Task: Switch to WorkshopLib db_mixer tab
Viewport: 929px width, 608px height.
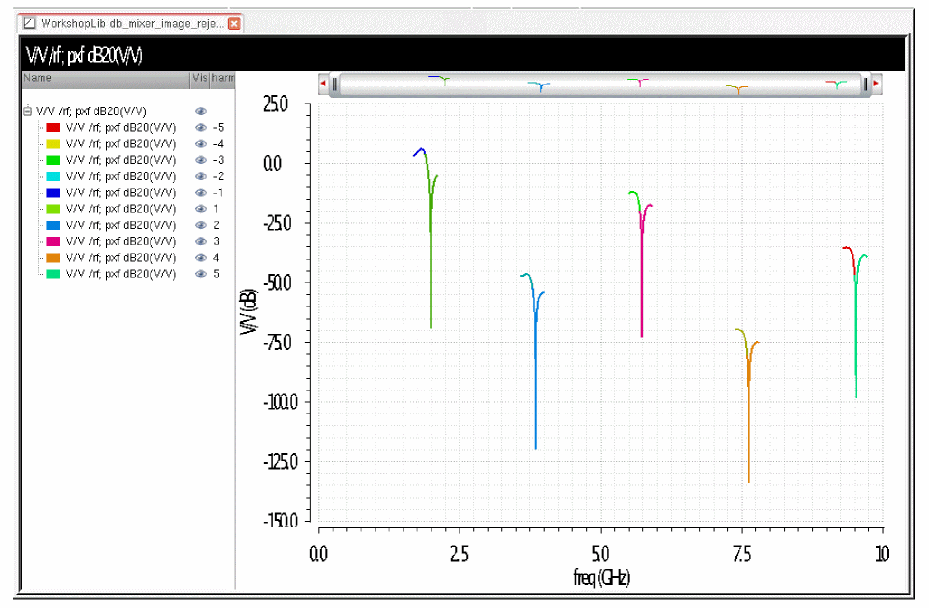Action: (x=130, y=23)
